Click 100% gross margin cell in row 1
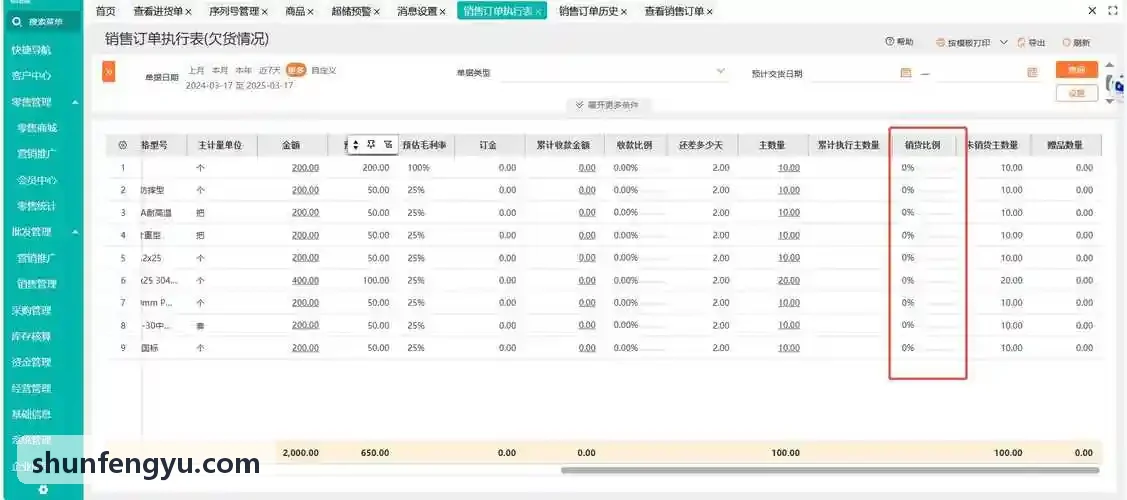Image resolution: width=1127 pixels, height=500 pixels. tap(418, 167)
